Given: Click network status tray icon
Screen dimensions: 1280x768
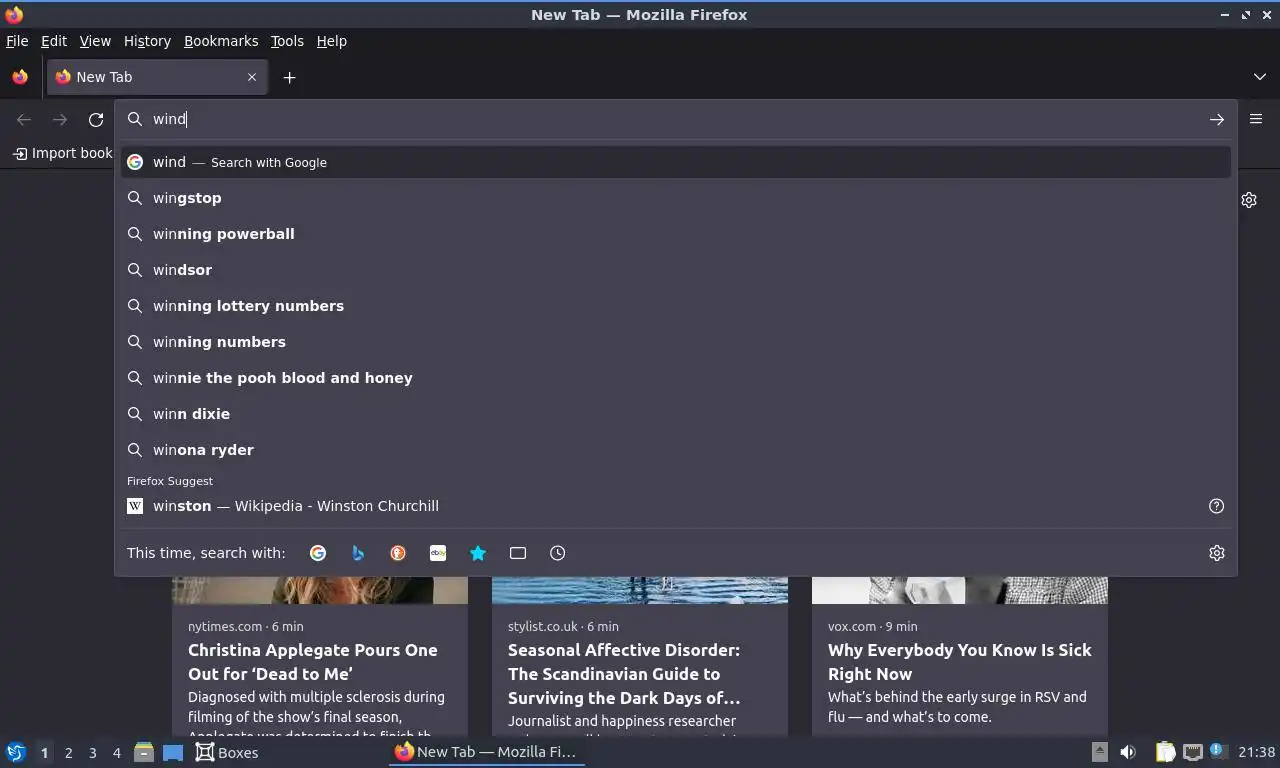Looking at the screenshot, I should [1192, 752].
